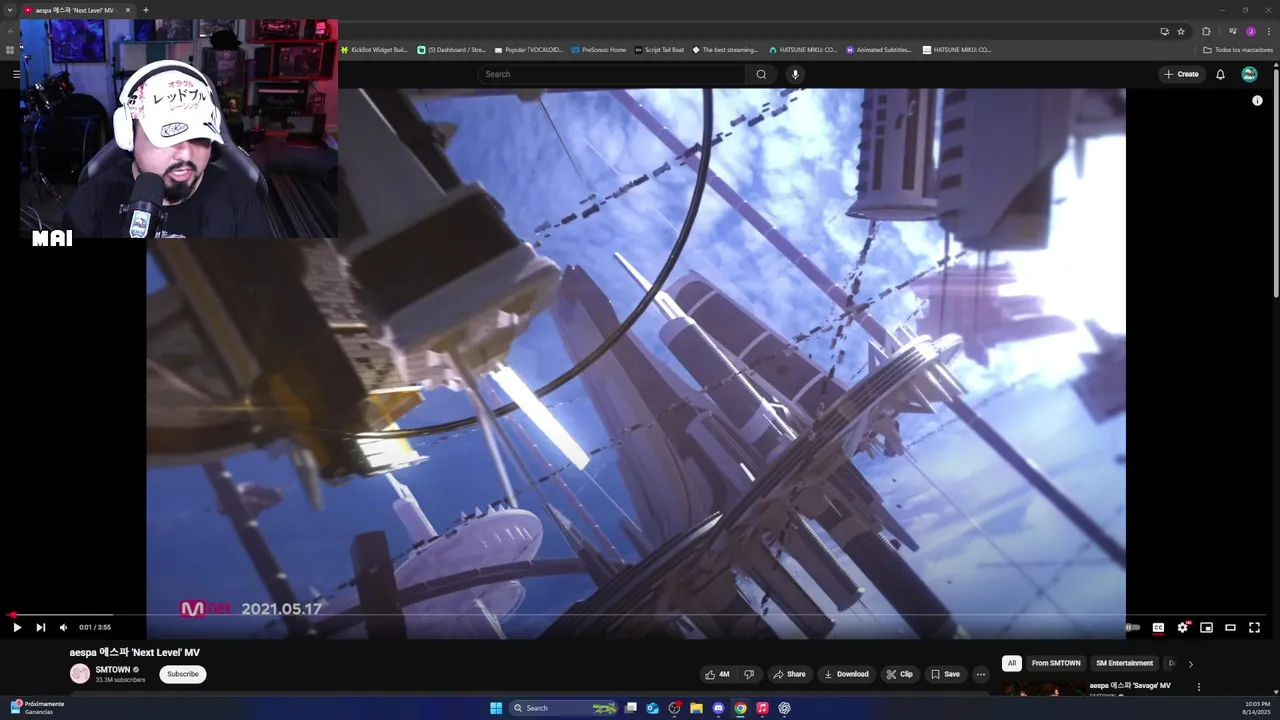1280x720 pixels.
Task: Dislike the video
Action: pyautogui.click(x=749, y=674)
